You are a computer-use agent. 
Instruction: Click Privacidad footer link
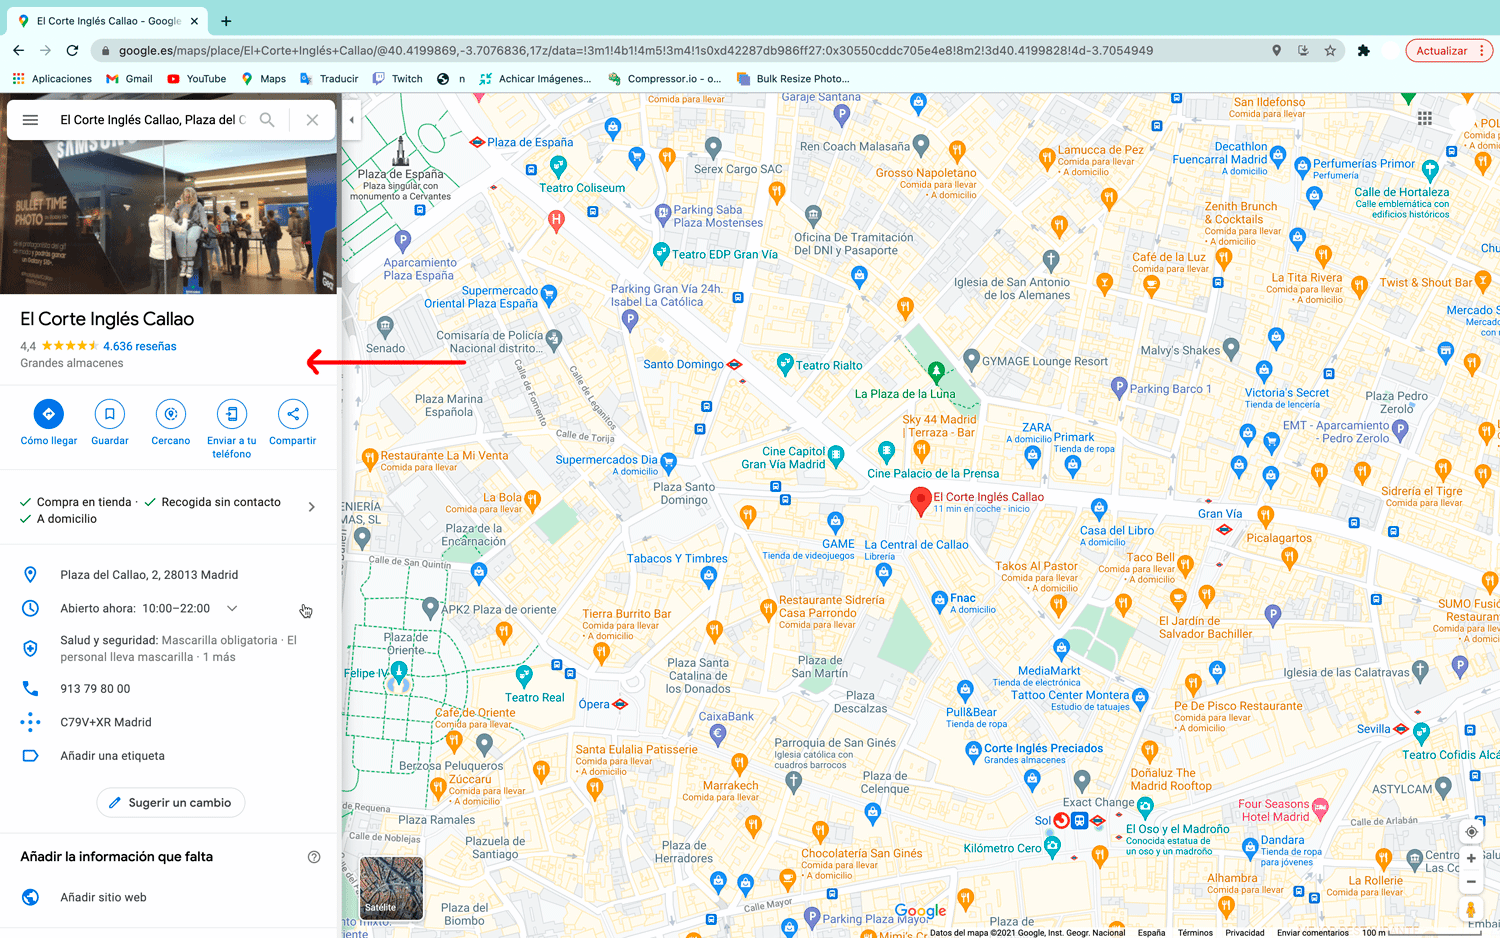[x=1245, y=933]
